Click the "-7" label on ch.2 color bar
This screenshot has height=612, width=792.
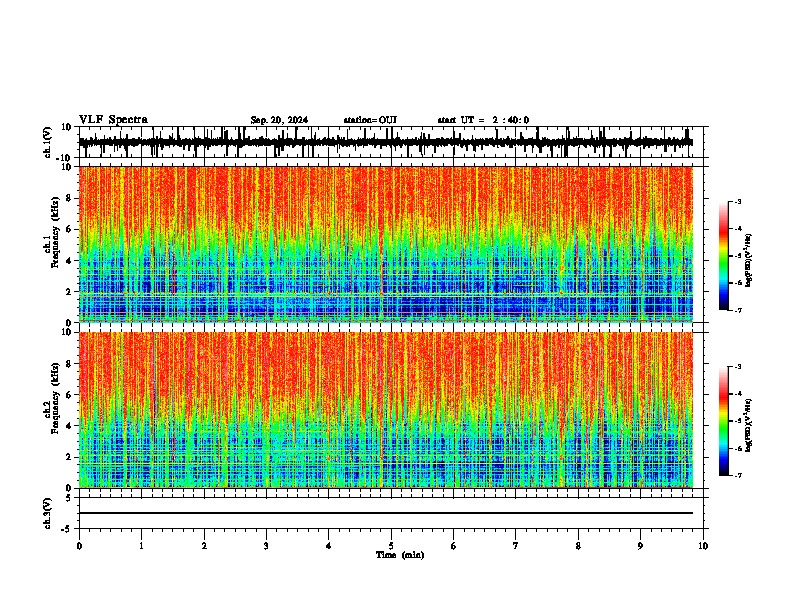point(737,475)
